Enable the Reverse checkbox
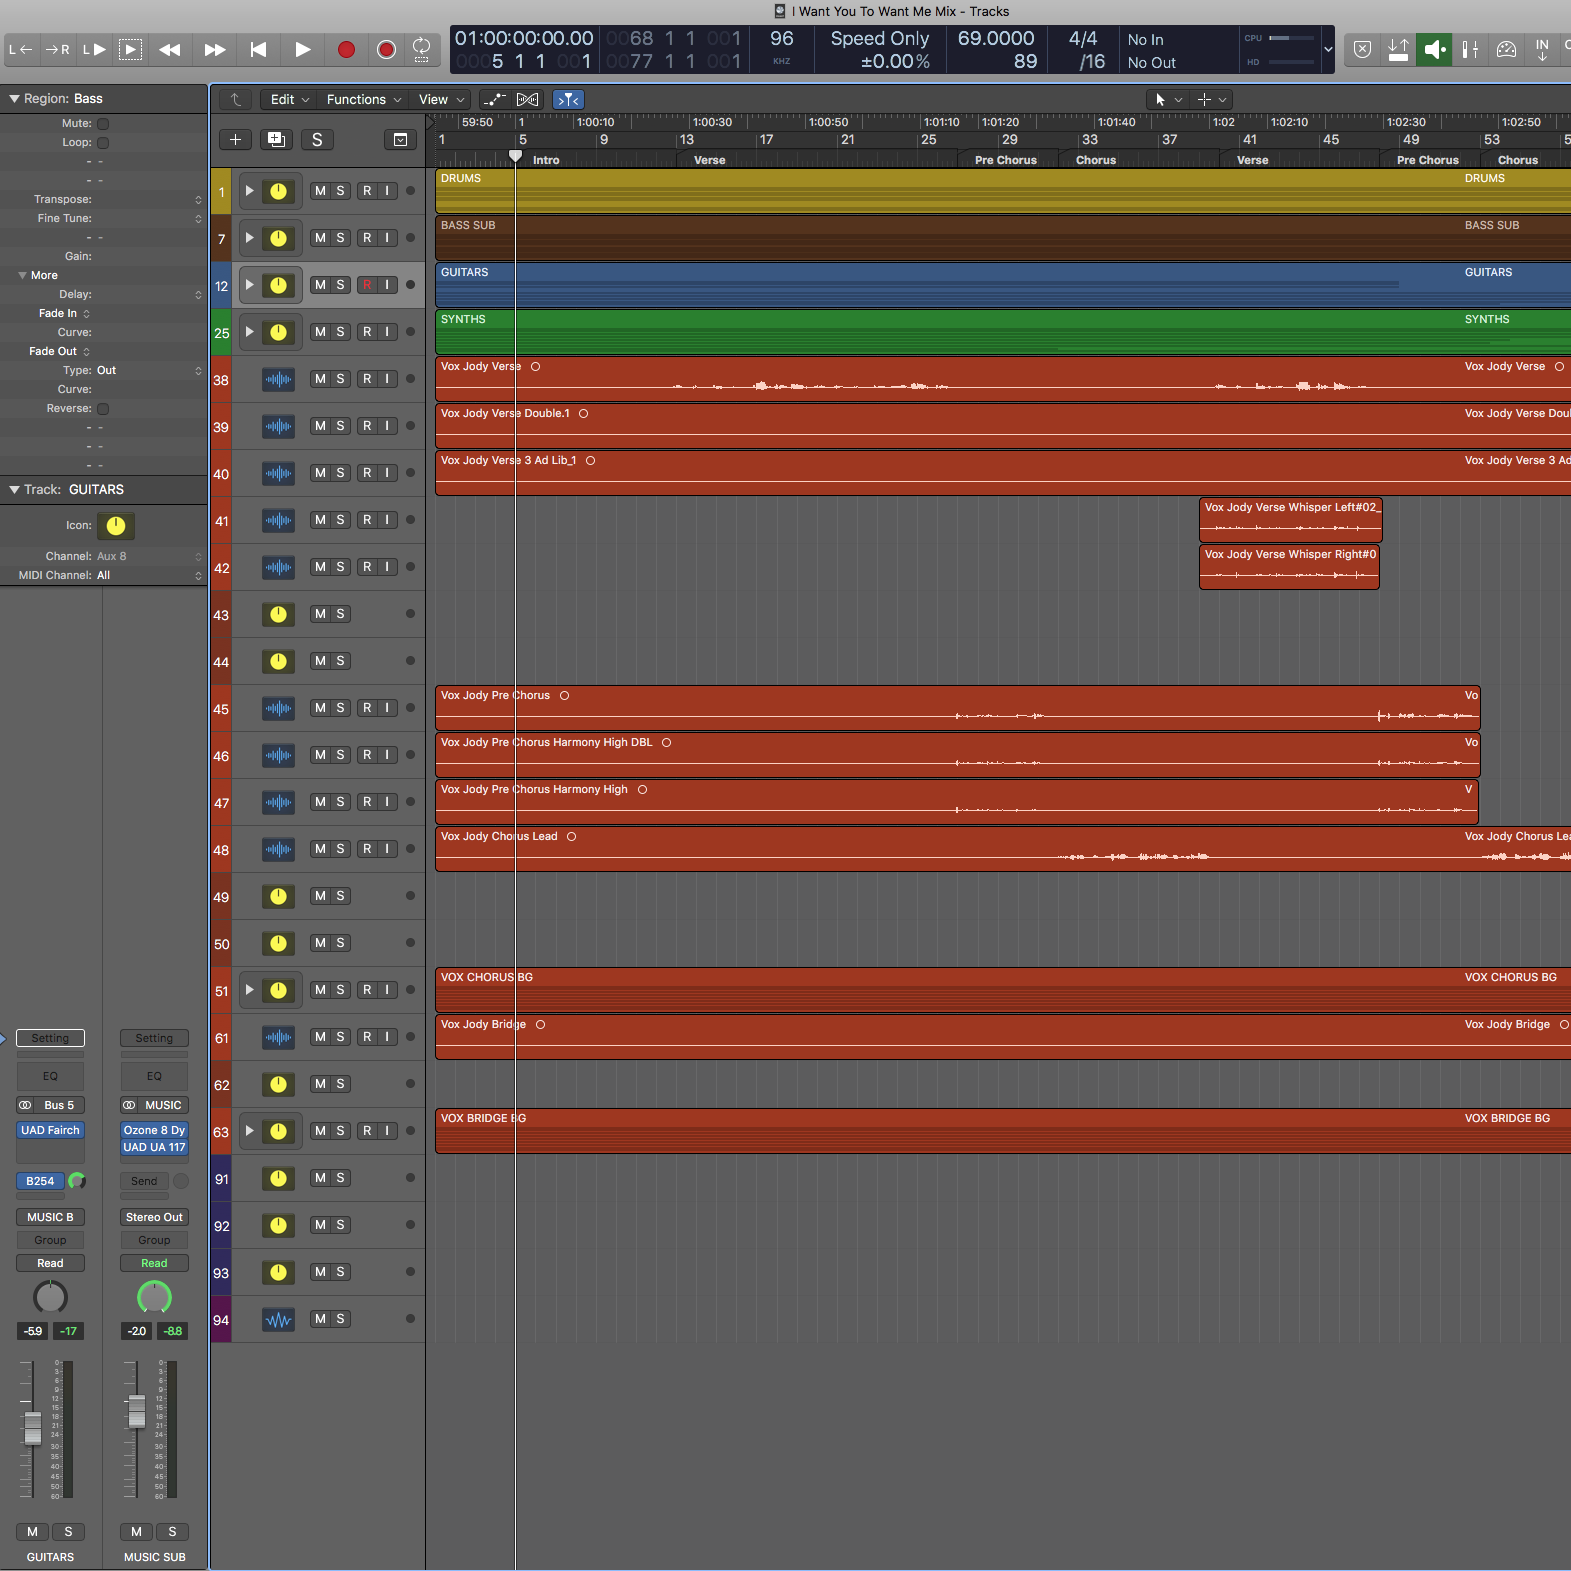The width and height of the screenshot is (1571, 1571). pyautogui.click(x=103, y=409)
